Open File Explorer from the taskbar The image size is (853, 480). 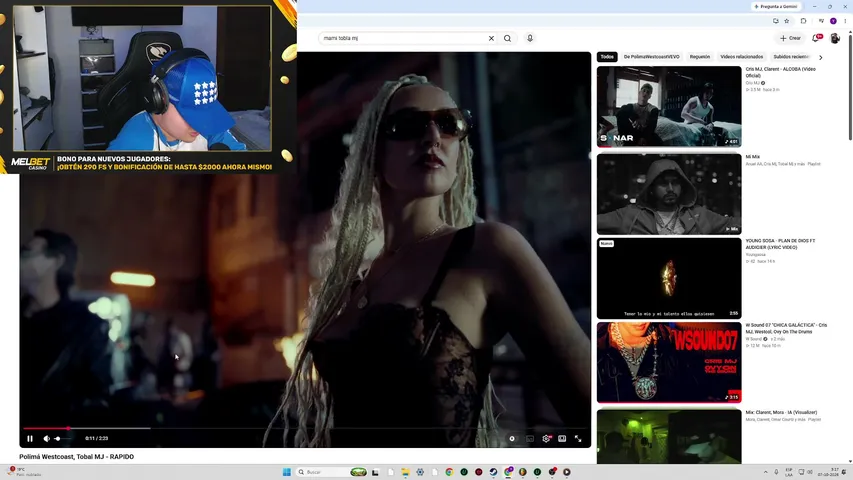pos(405,472)
